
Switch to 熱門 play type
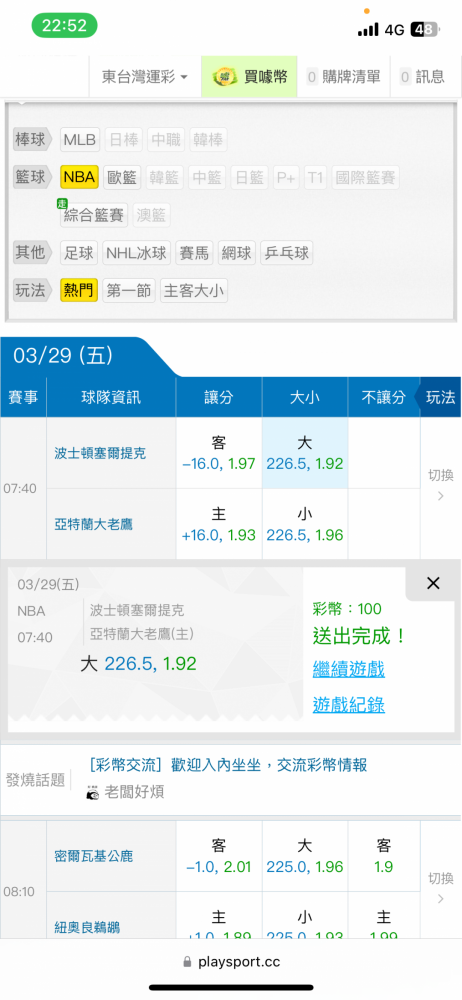tap(79, 291)
